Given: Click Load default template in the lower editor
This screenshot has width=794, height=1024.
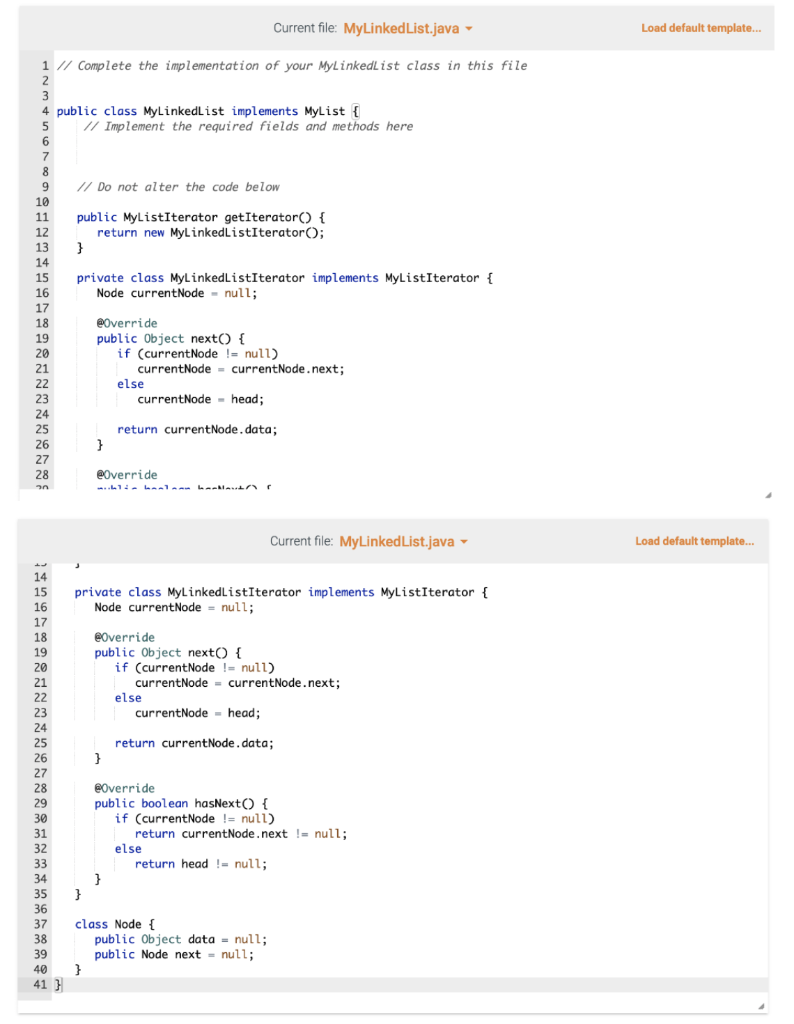Looking at the screenshot, I should tap(694, 541).
